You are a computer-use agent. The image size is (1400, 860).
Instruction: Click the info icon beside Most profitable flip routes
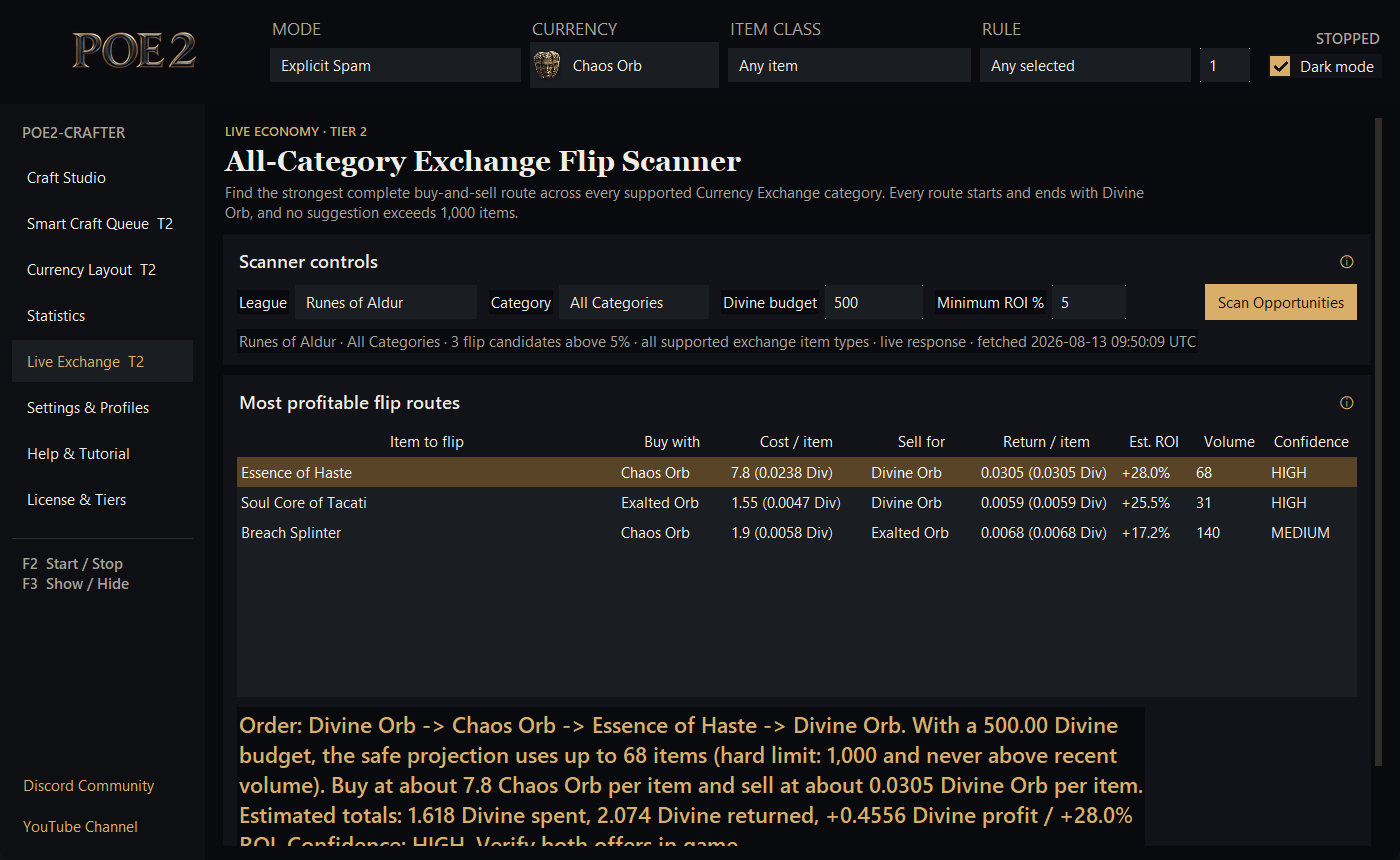[x=1346, y=403]
